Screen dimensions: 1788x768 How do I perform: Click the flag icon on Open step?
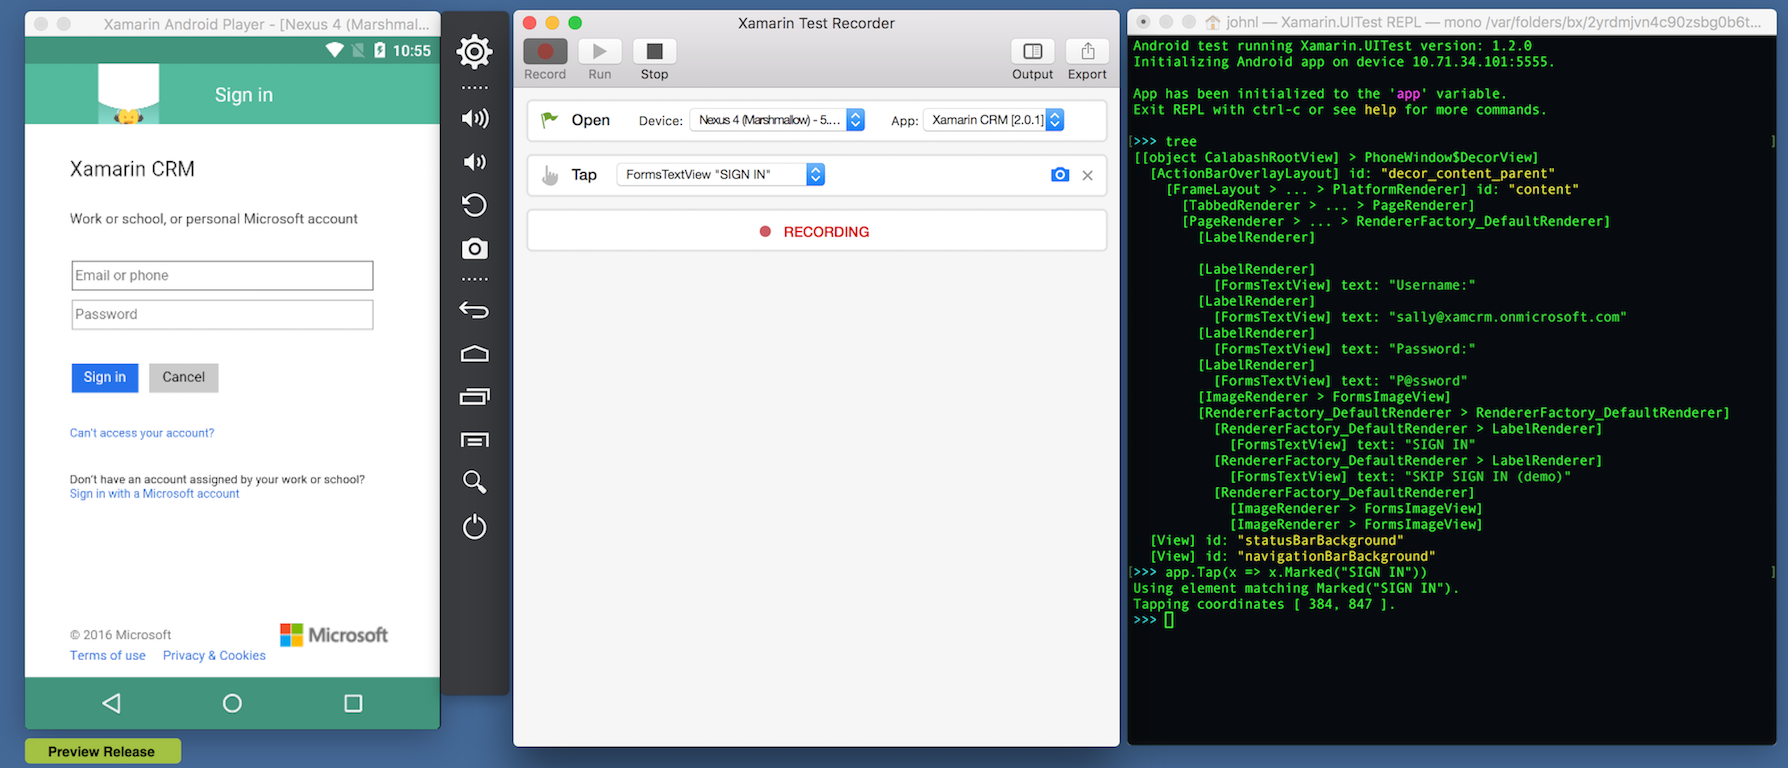pyautogui.click(x=550, y=120)
